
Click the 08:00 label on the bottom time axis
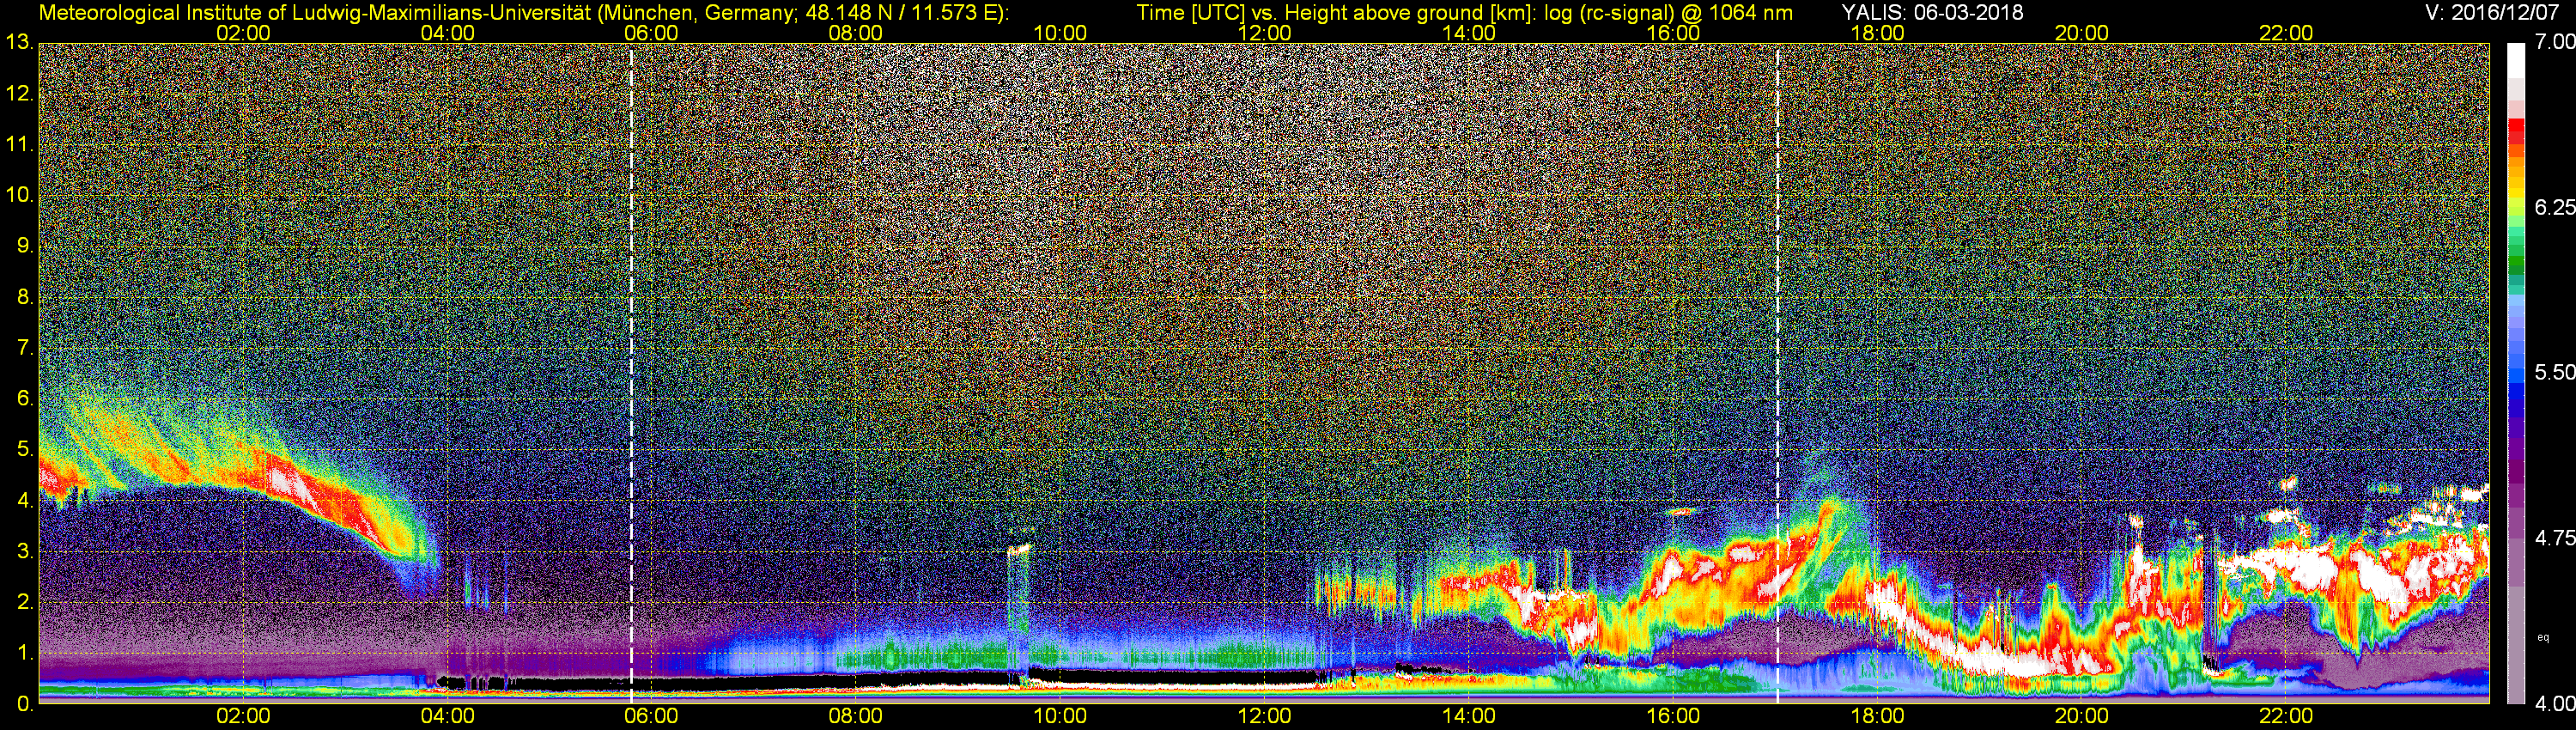856,717
